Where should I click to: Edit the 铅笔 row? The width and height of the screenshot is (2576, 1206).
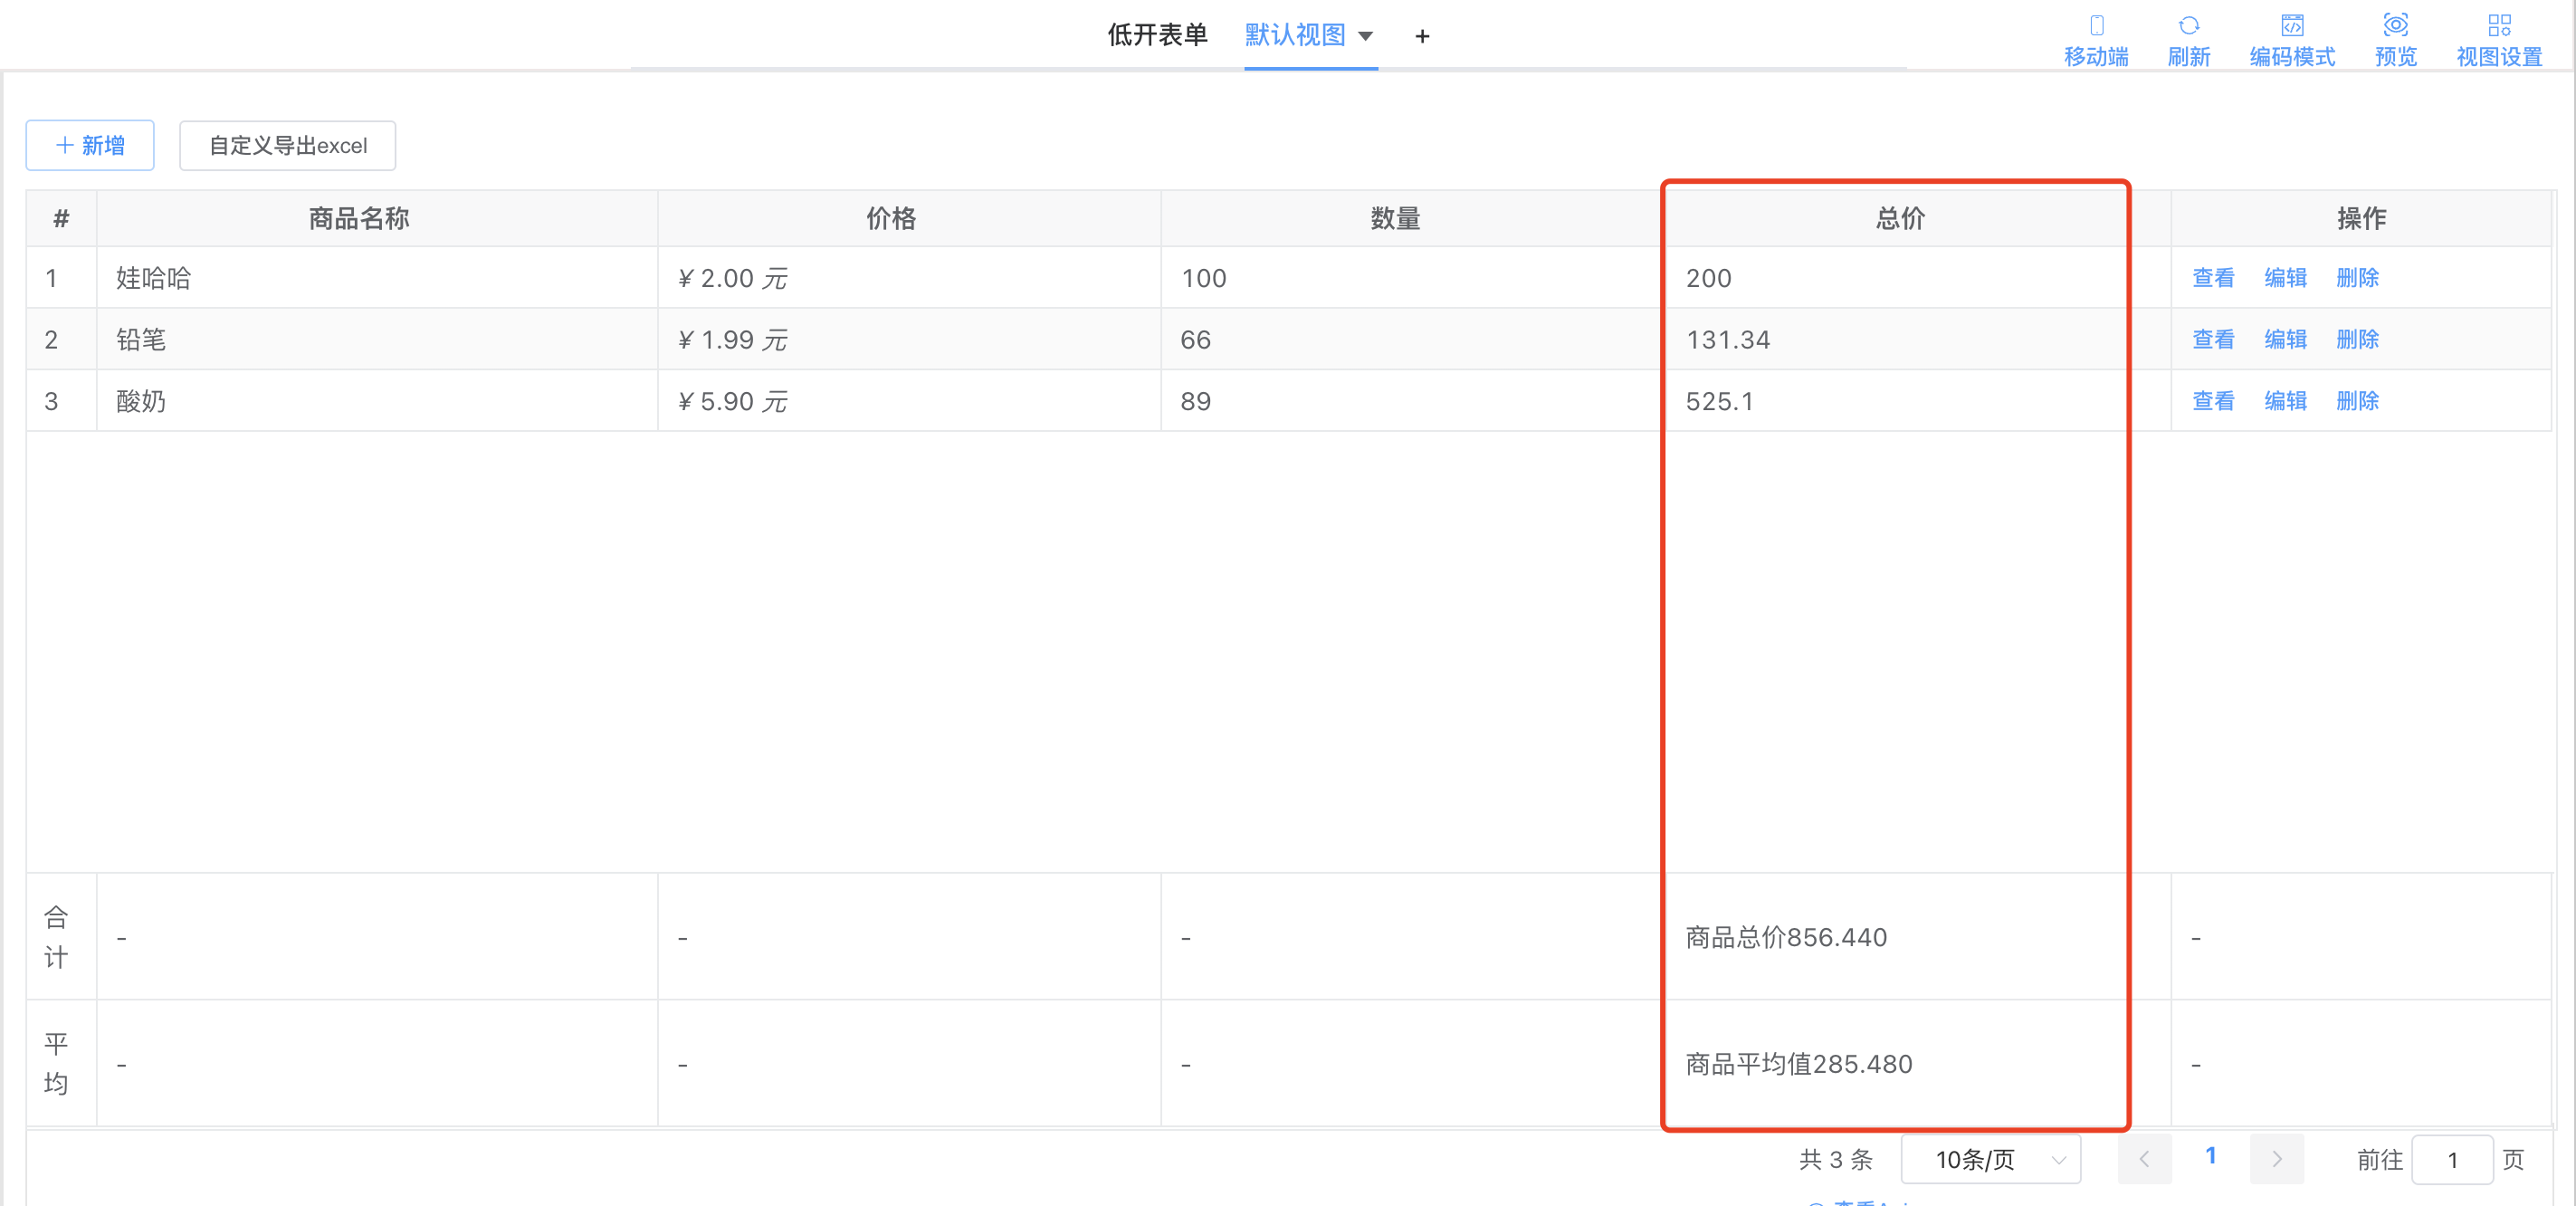click(2285, 340)
